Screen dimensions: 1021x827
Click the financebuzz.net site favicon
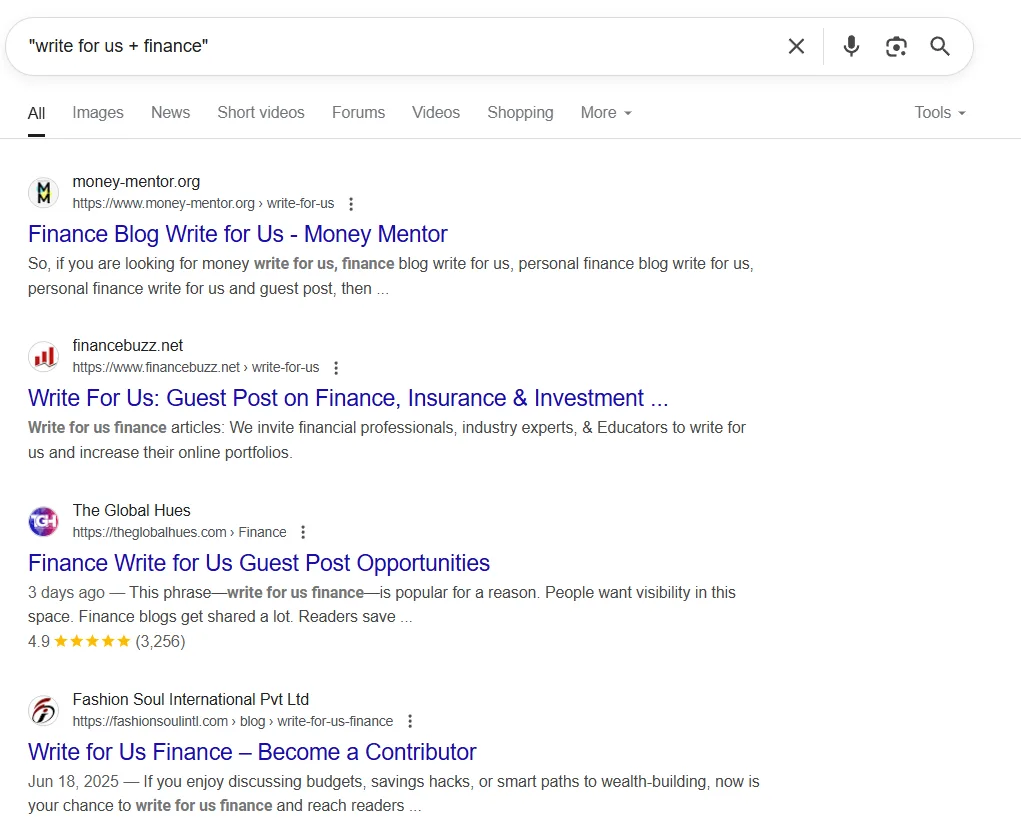(43, 356)
